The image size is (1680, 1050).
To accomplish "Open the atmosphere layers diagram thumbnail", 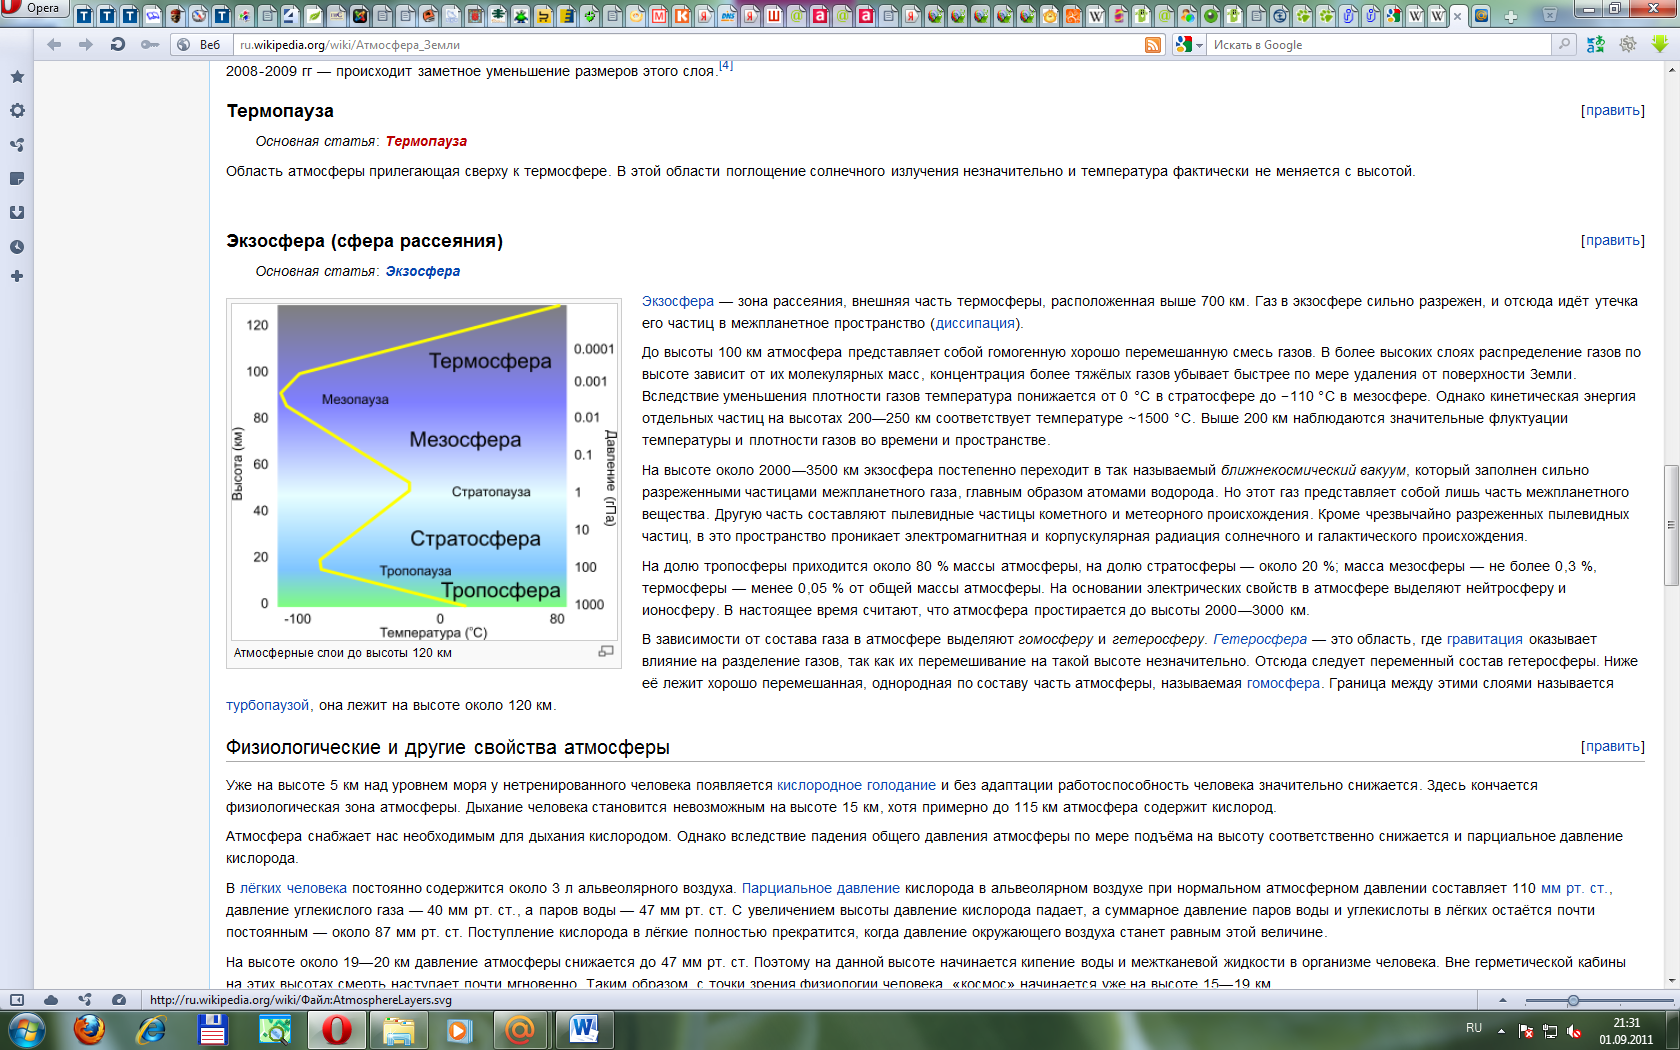I will coord(424,471).
